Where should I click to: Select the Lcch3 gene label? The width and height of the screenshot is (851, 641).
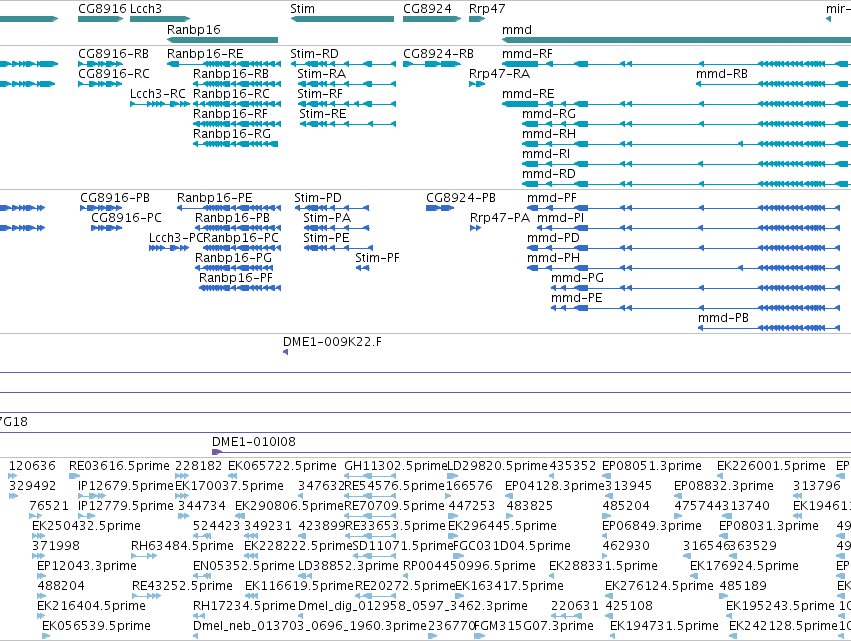point(146,9)
